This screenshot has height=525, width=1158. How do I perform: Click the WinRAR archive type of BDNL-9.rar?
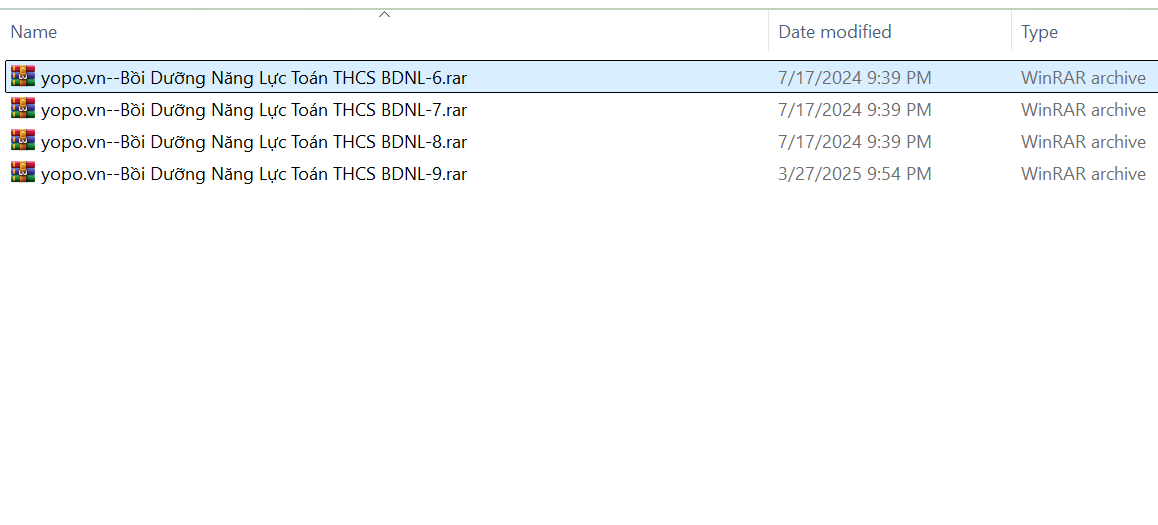[1083, 174]
